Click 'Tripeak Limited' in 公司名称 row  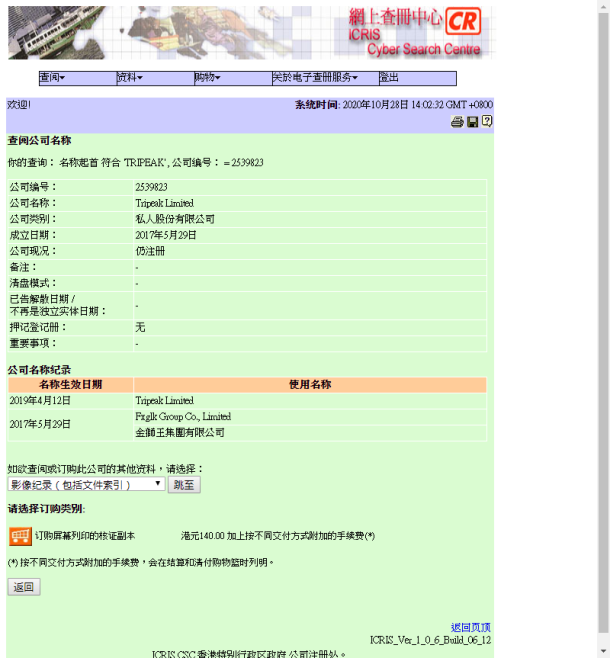(x=164, y=204)
